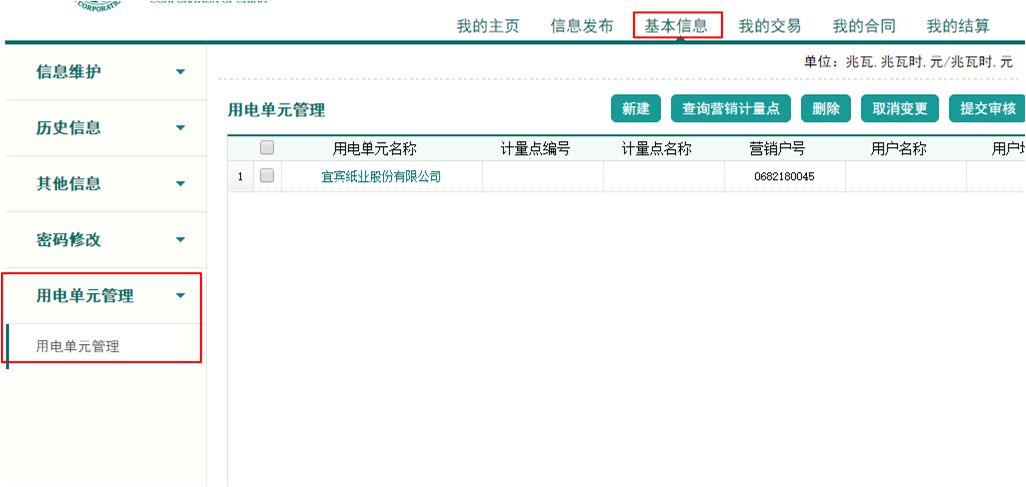Expand the 密码修改 sidebar section arrow

click(x=180, y=240)
